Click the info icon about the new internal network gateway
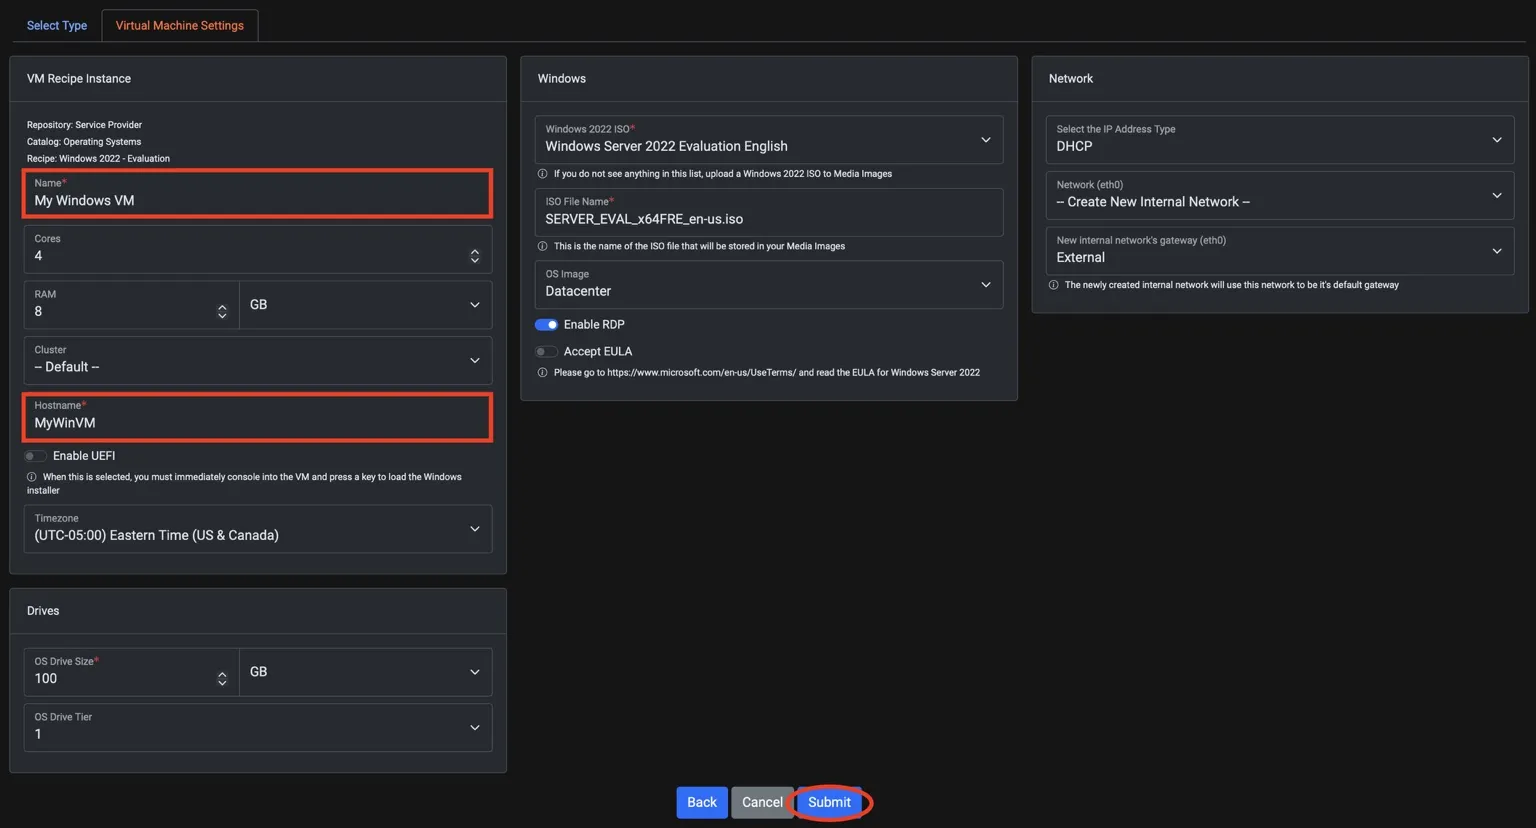Screen dimensions: 1536x828 click(1053, 284)
